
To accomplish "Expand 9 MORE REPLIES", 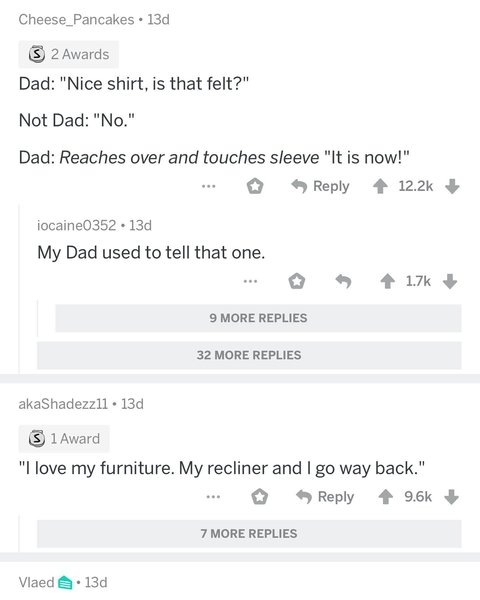I will pos(258,318).
